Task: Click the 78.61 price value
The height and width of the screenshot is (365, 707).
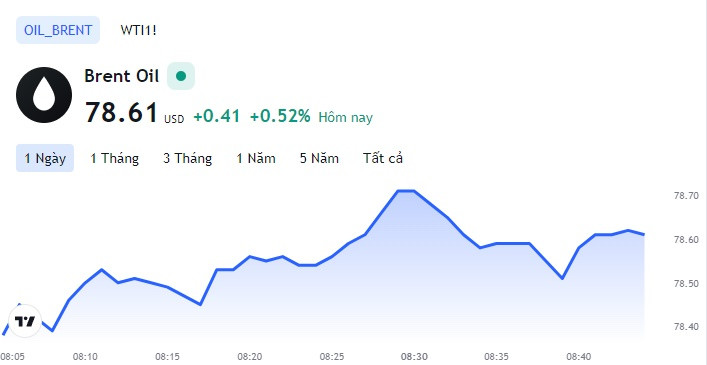Action: [122, 112]
